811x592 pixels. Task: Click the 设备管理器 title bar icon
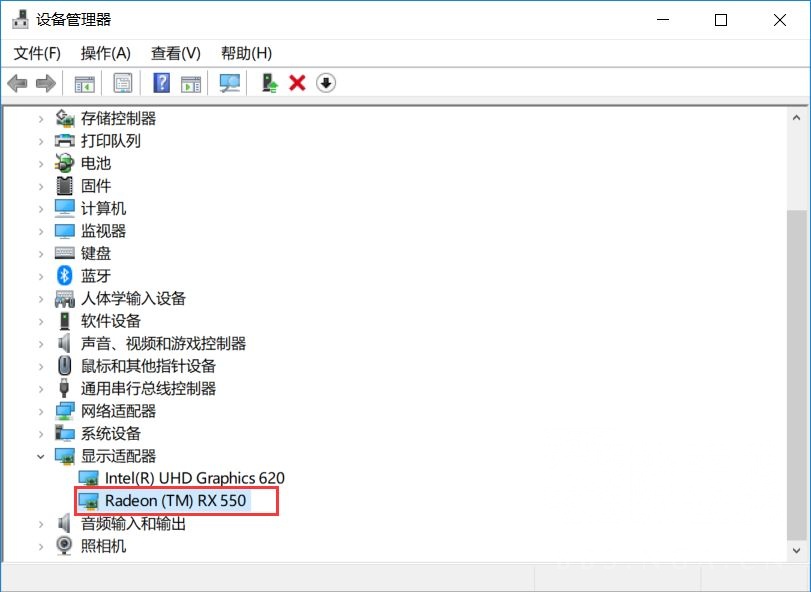pyautogui.click(x=20, y=19)
